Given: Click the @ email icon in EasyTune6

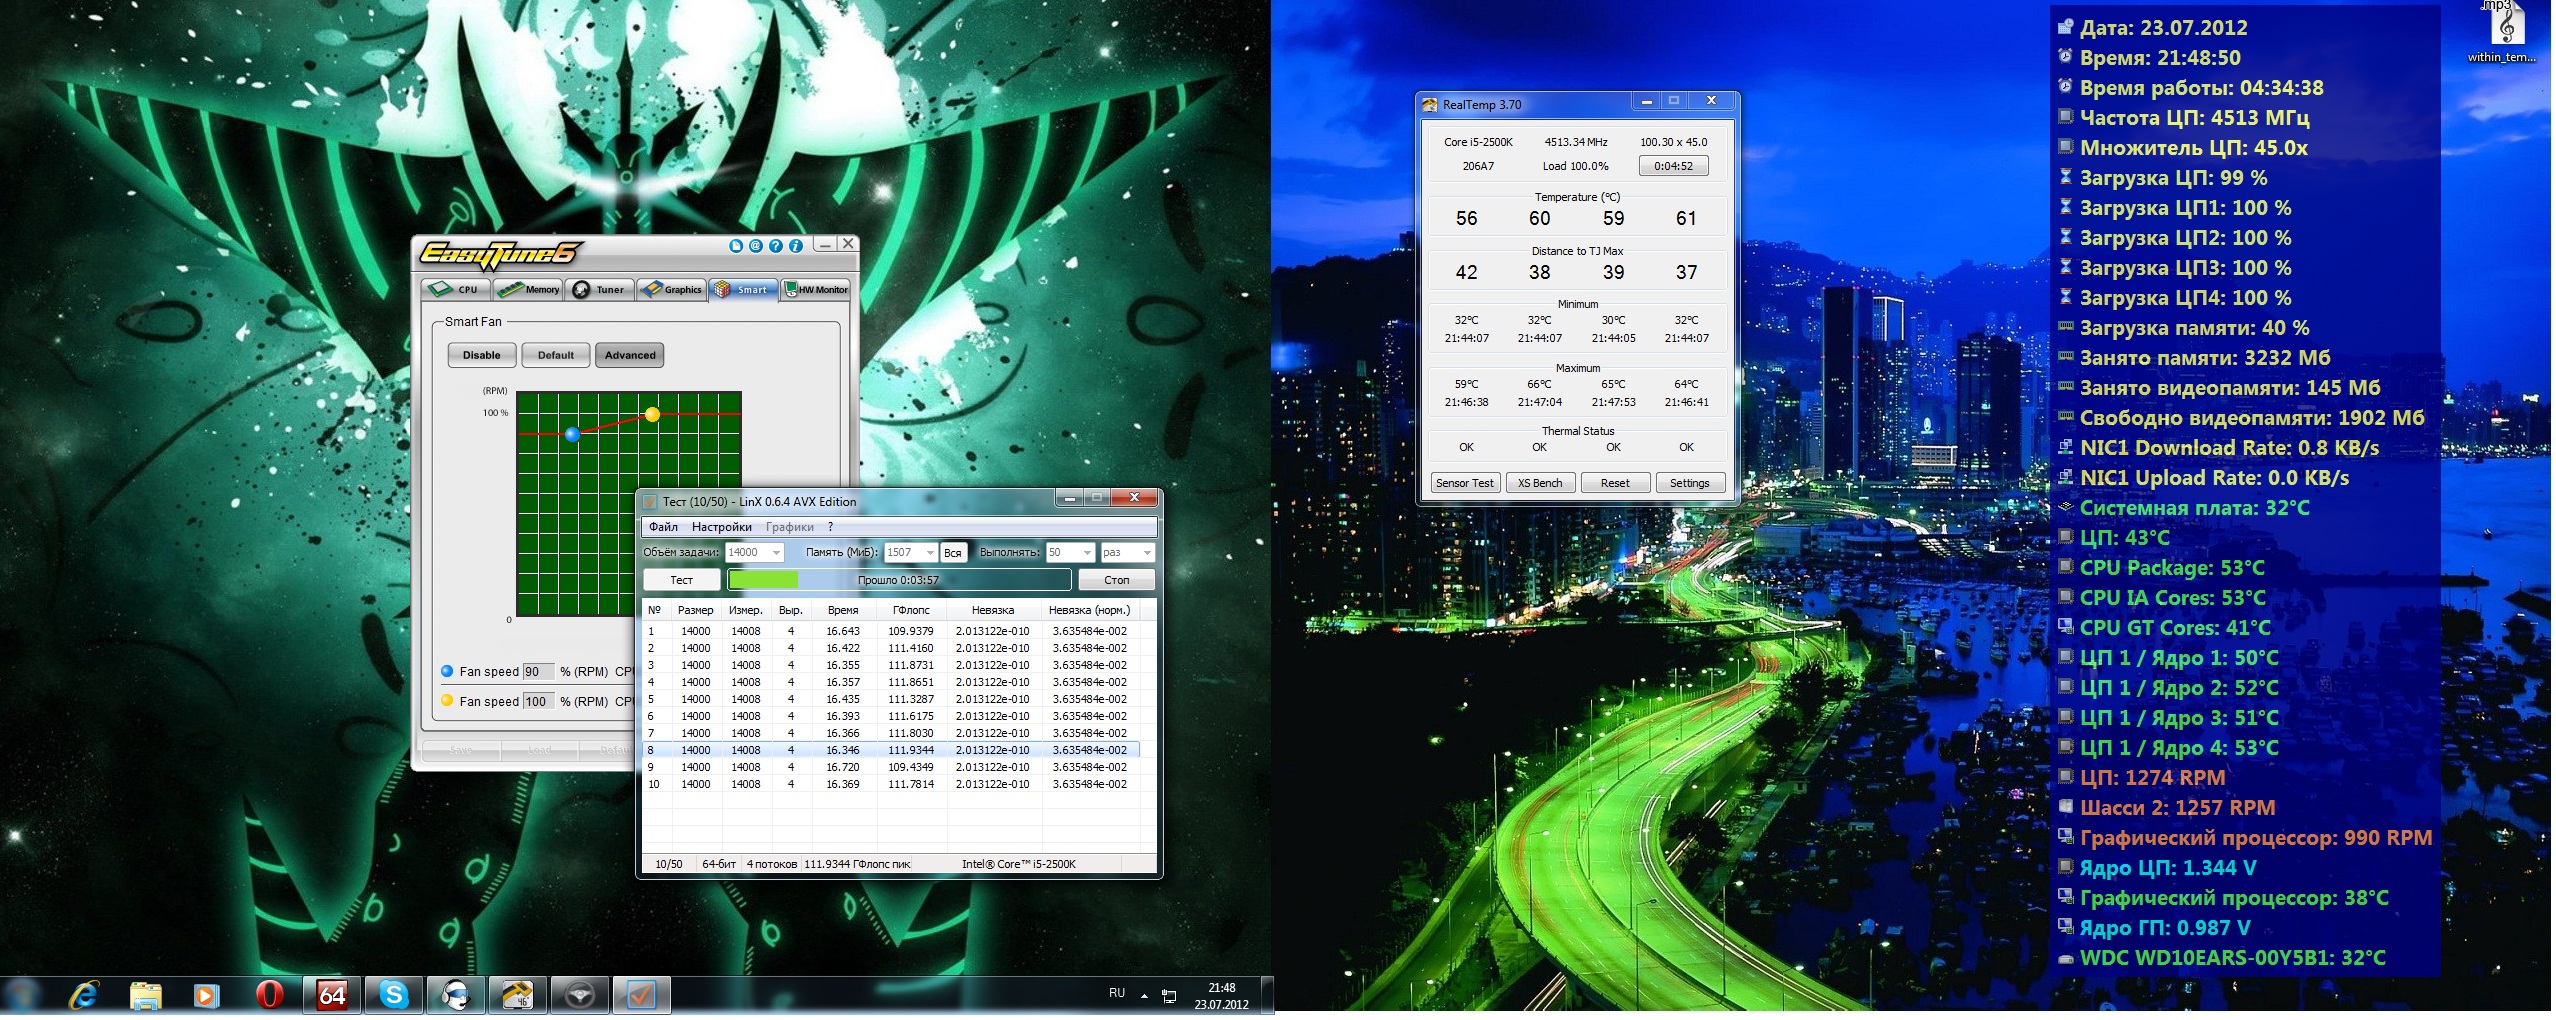Looking at the screenshot, I should click(x=756, y=246).
